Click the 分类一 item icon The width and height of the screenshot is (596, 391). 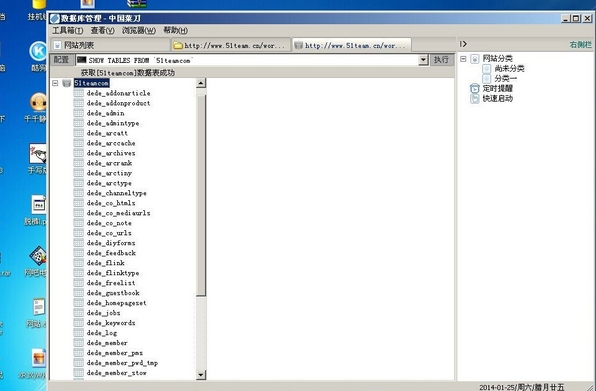pos(487,79)
